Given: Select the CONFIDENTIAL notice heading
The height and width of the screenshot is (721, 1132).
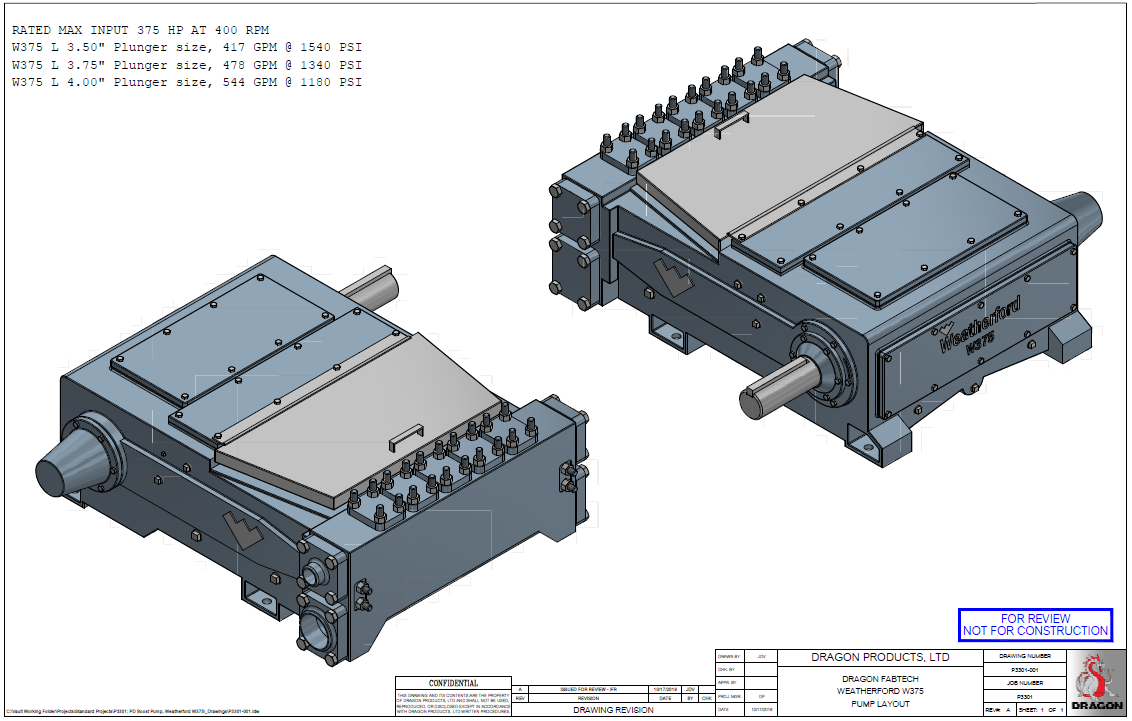Looking at the screenshot, I should click(x=453, y=684).
